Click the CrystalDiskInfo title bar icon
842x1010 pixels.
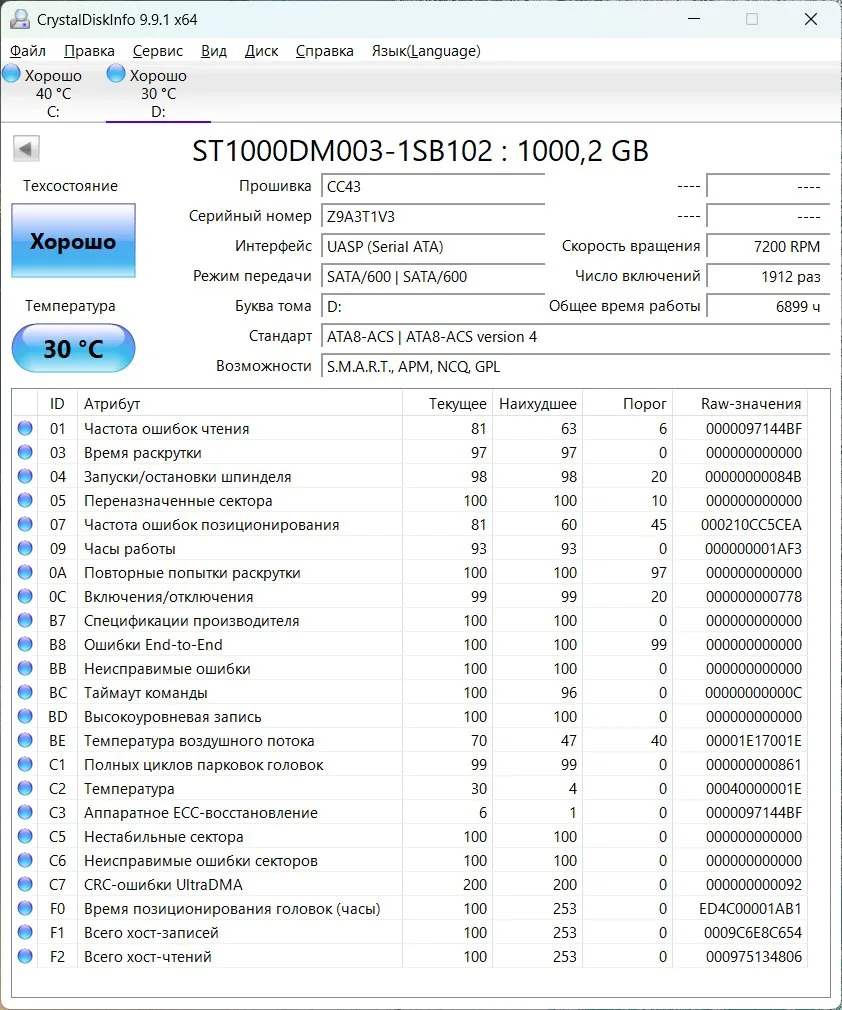pos(20,19)
